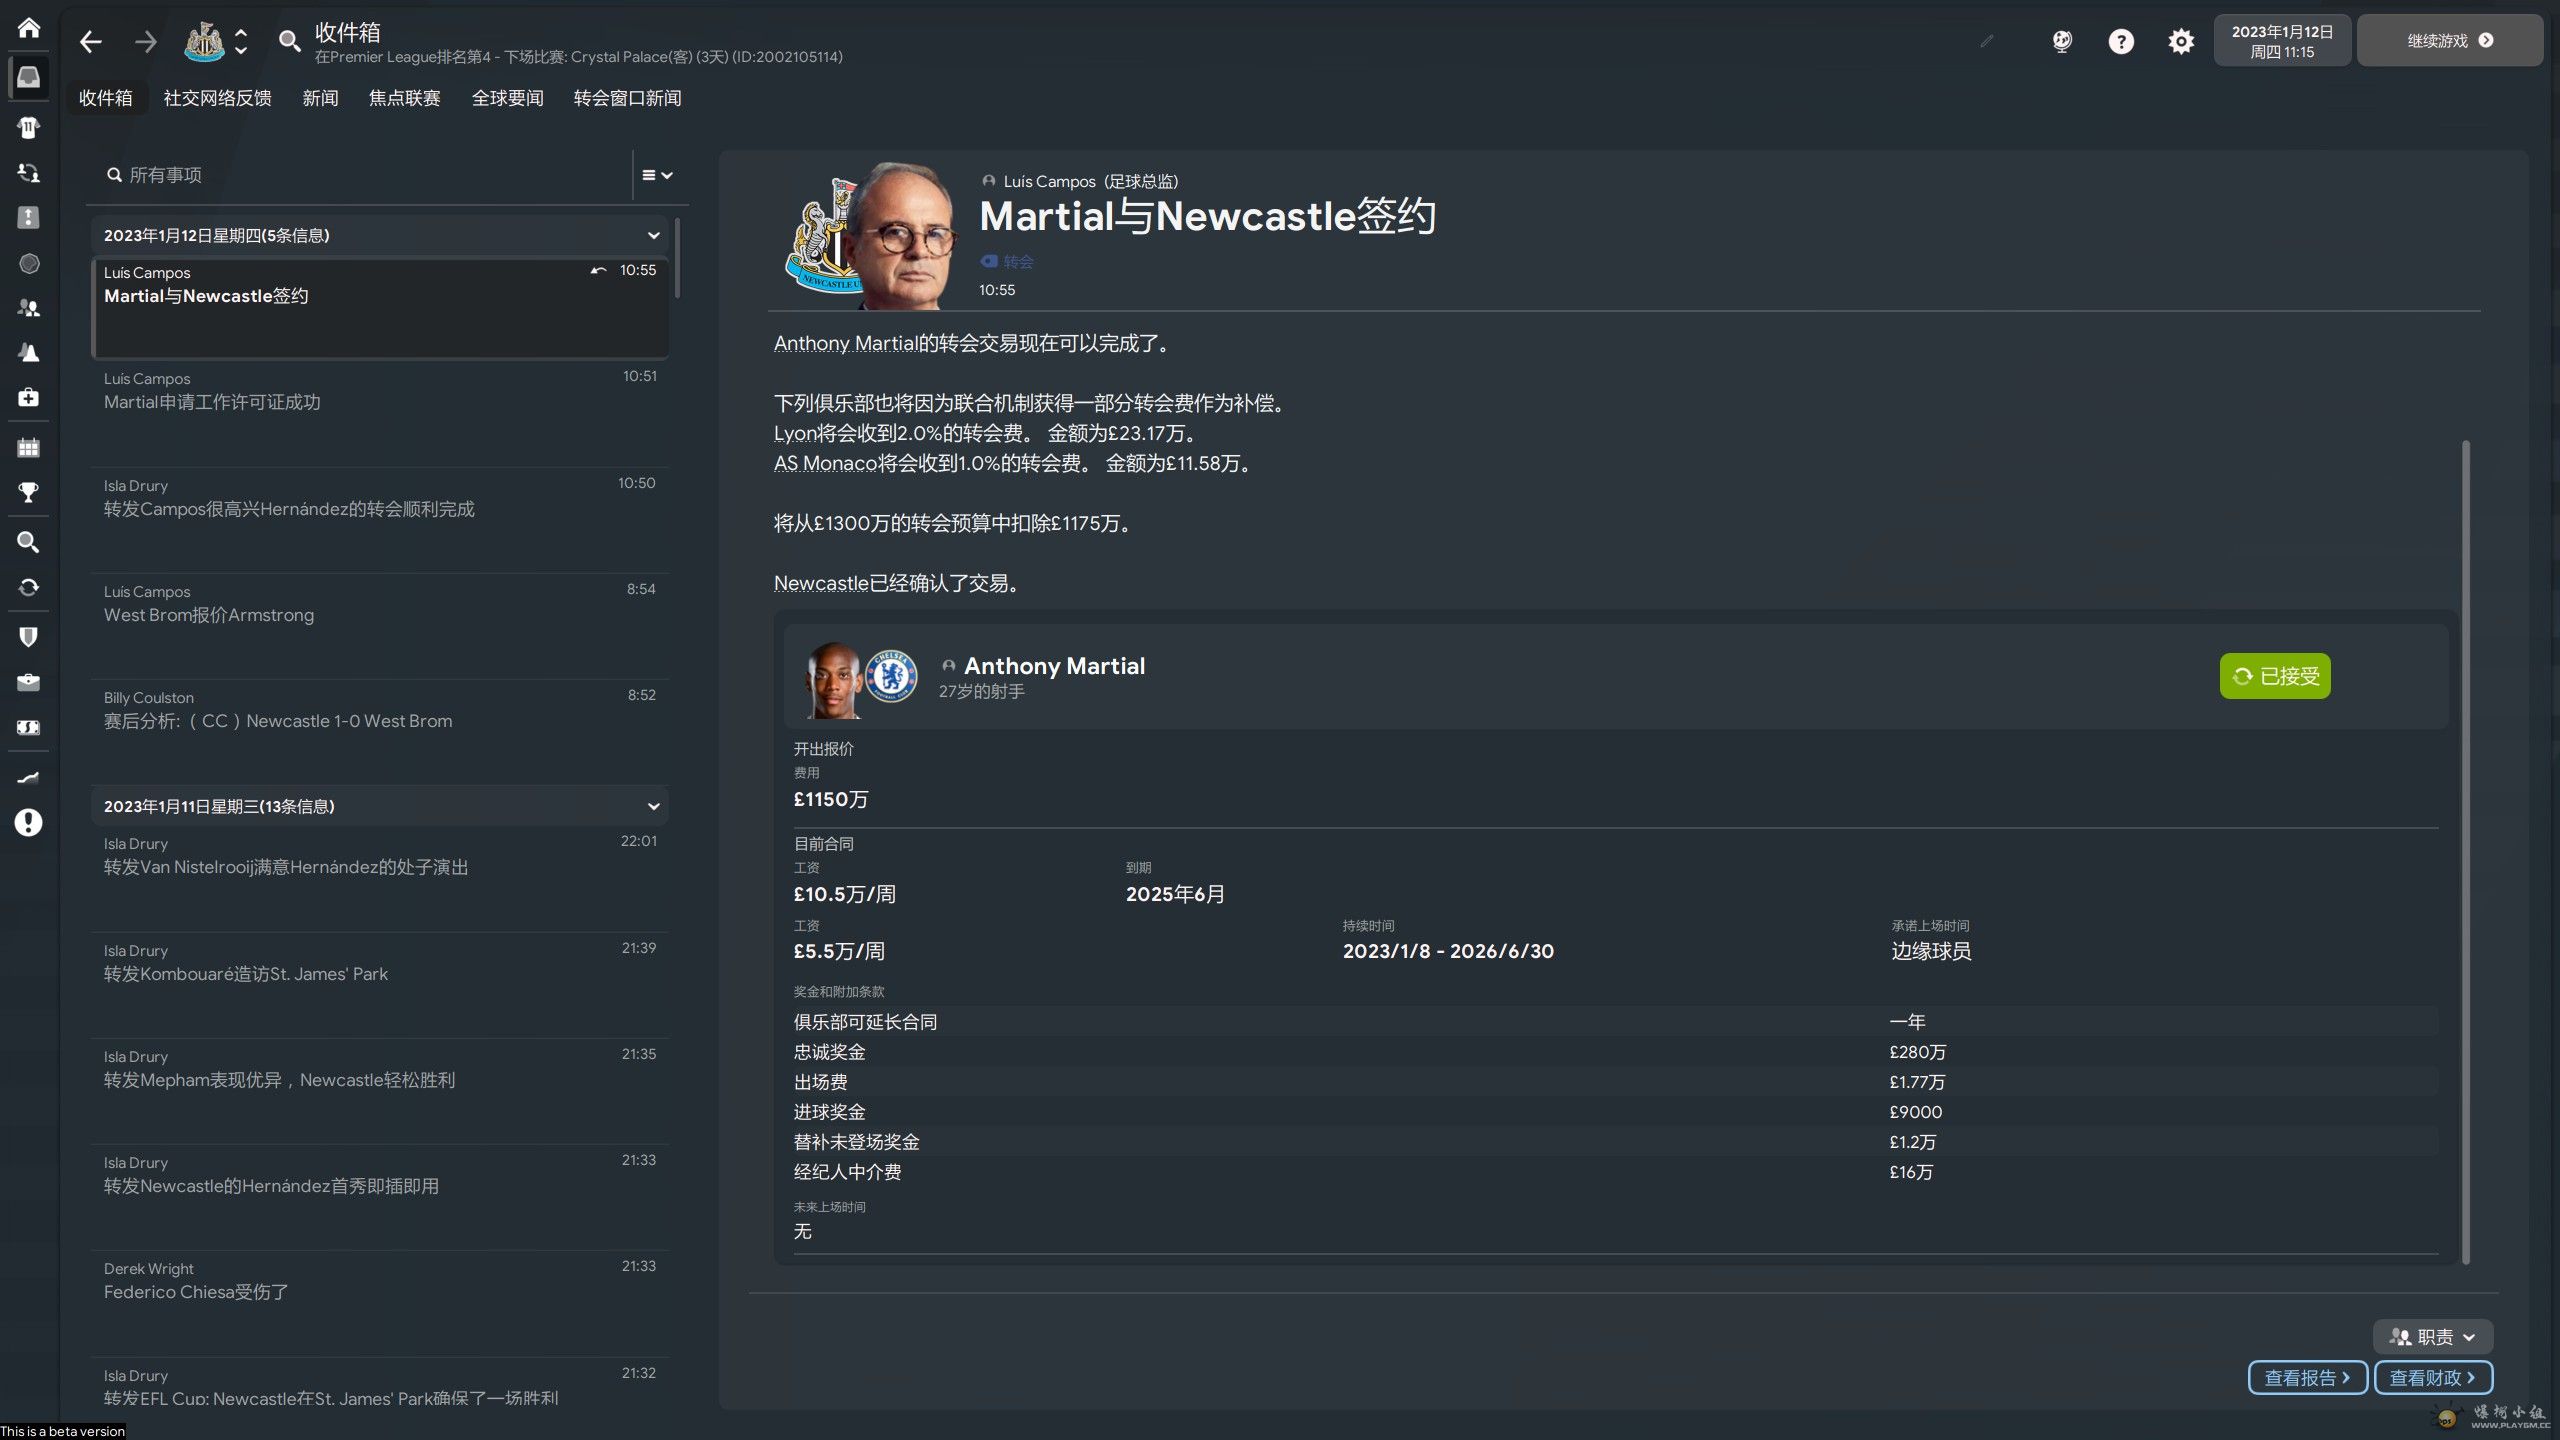Open the Lyon club link
Viewport: 2560px width, 1440px height.
[x=796, y=433]
